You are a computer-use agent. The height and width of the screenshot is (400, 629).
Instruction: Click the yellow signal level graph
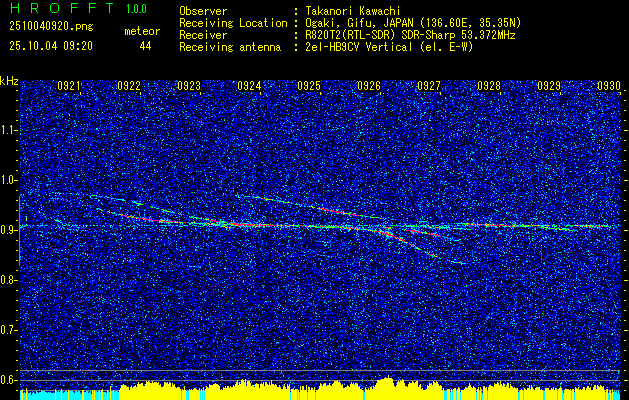pyautogui.click(x=320, y=388)
